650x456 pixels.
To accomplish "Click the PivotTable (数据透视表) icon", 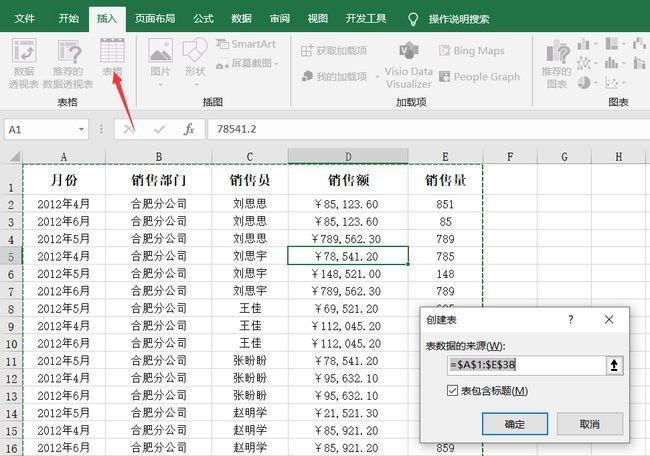I will tap(24, 62).
